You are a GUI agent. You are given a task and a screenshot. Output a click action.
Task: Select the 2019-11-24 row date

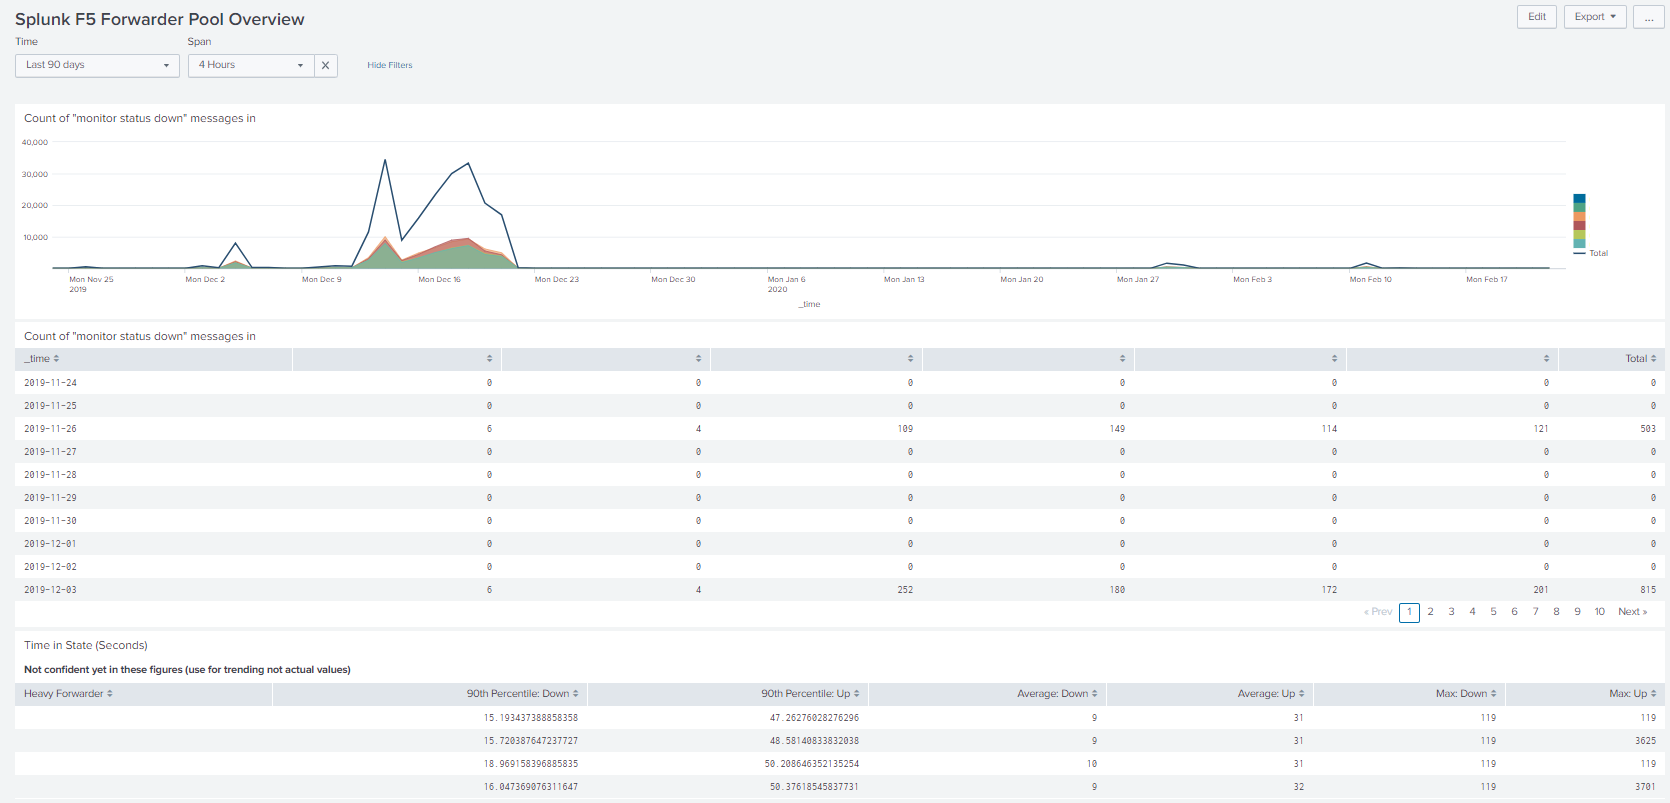pos(50,383)
